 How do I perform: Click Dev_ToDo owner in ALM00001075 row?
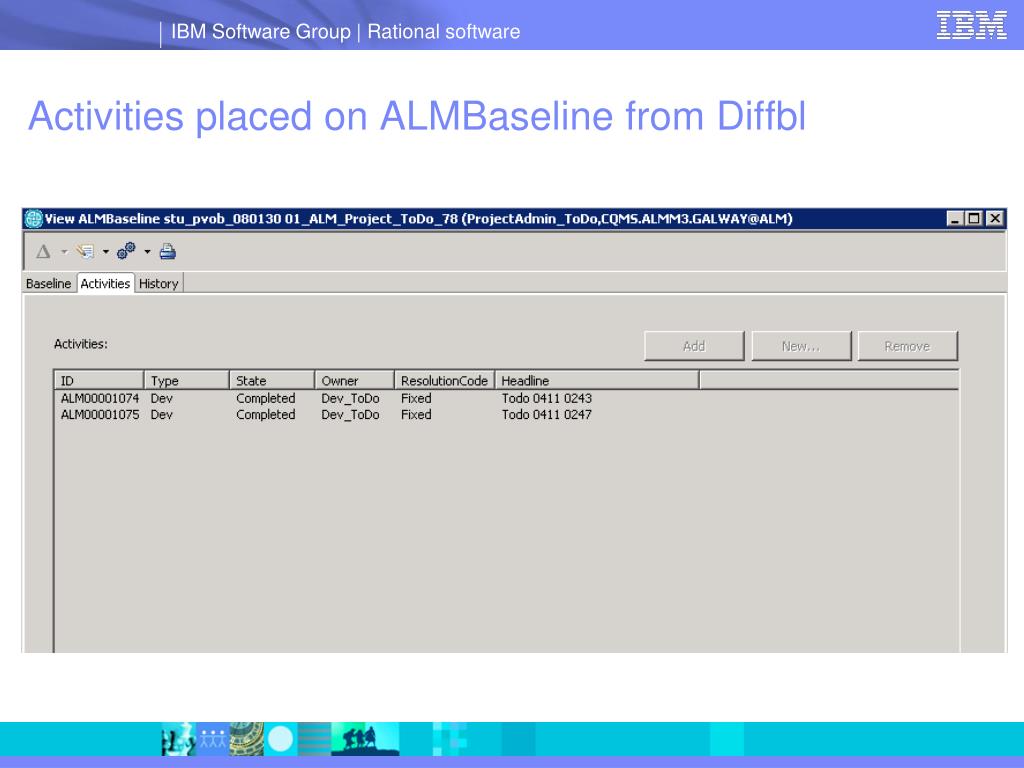pyautogui.click(x=350, y=415)
